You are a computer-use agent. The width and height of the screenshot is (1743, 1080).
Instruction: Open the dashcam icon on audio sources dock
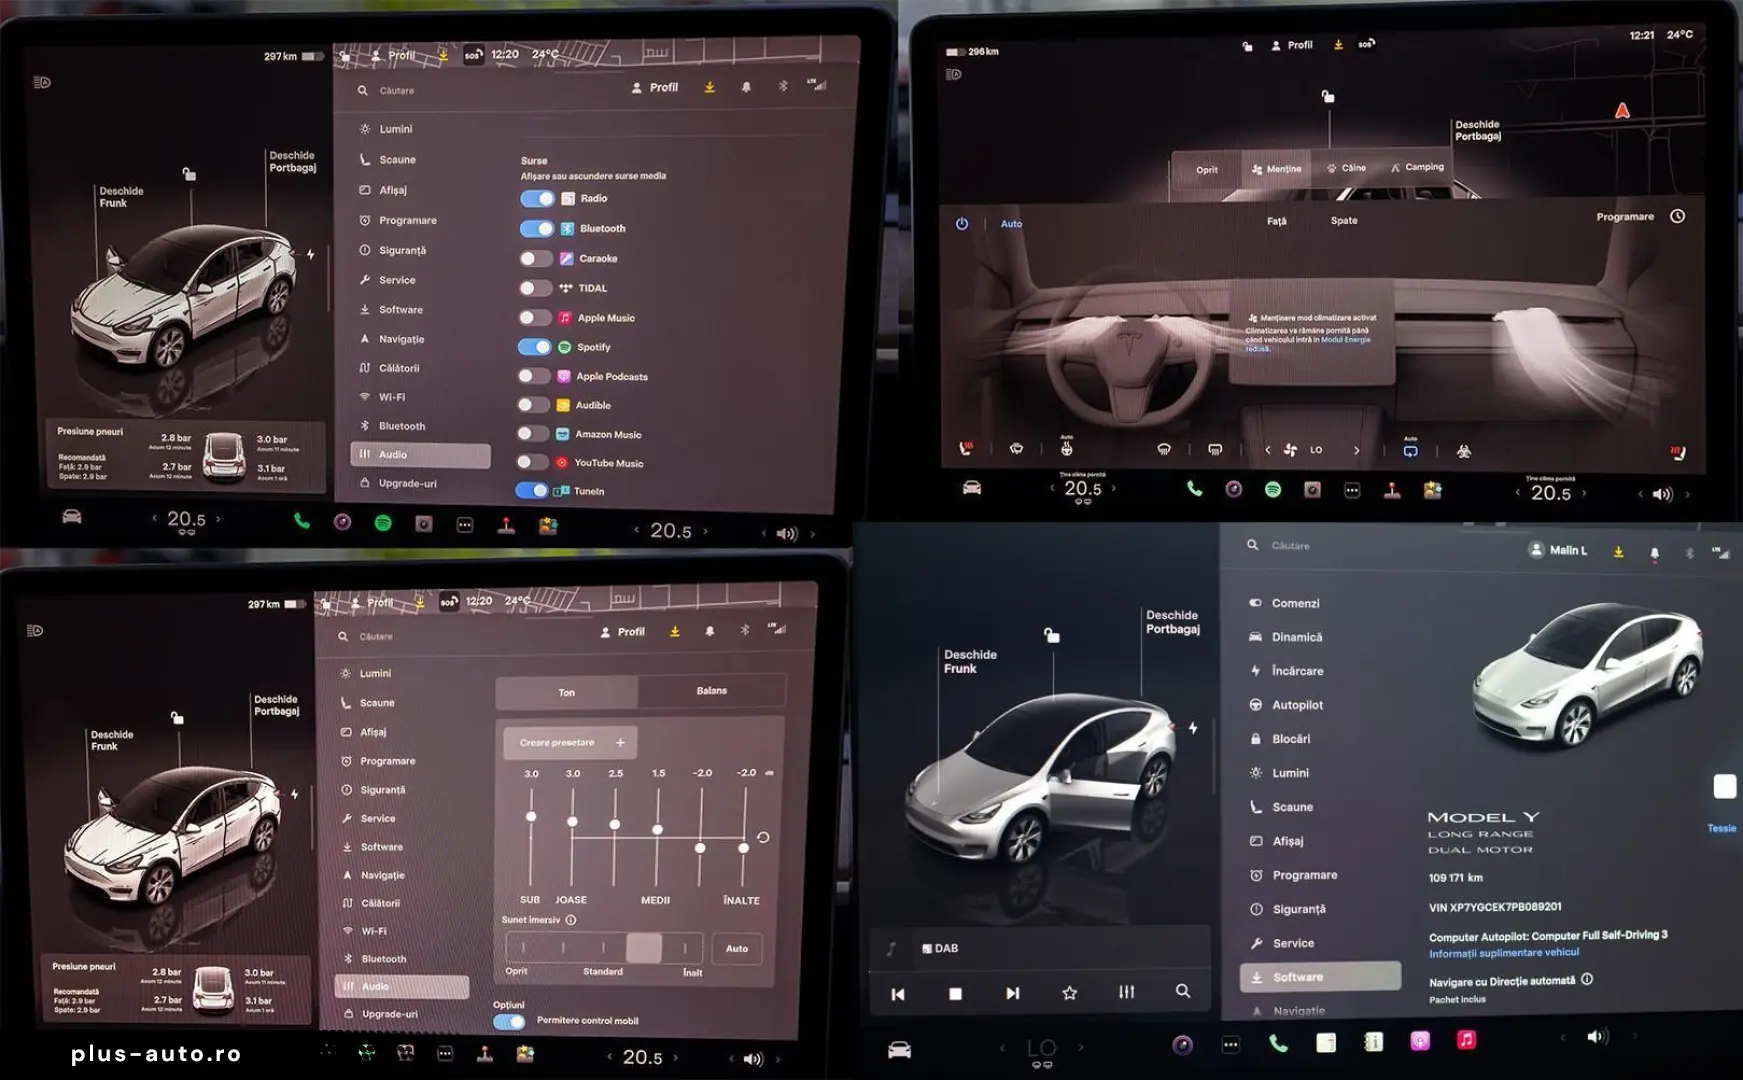pos(424,523)
